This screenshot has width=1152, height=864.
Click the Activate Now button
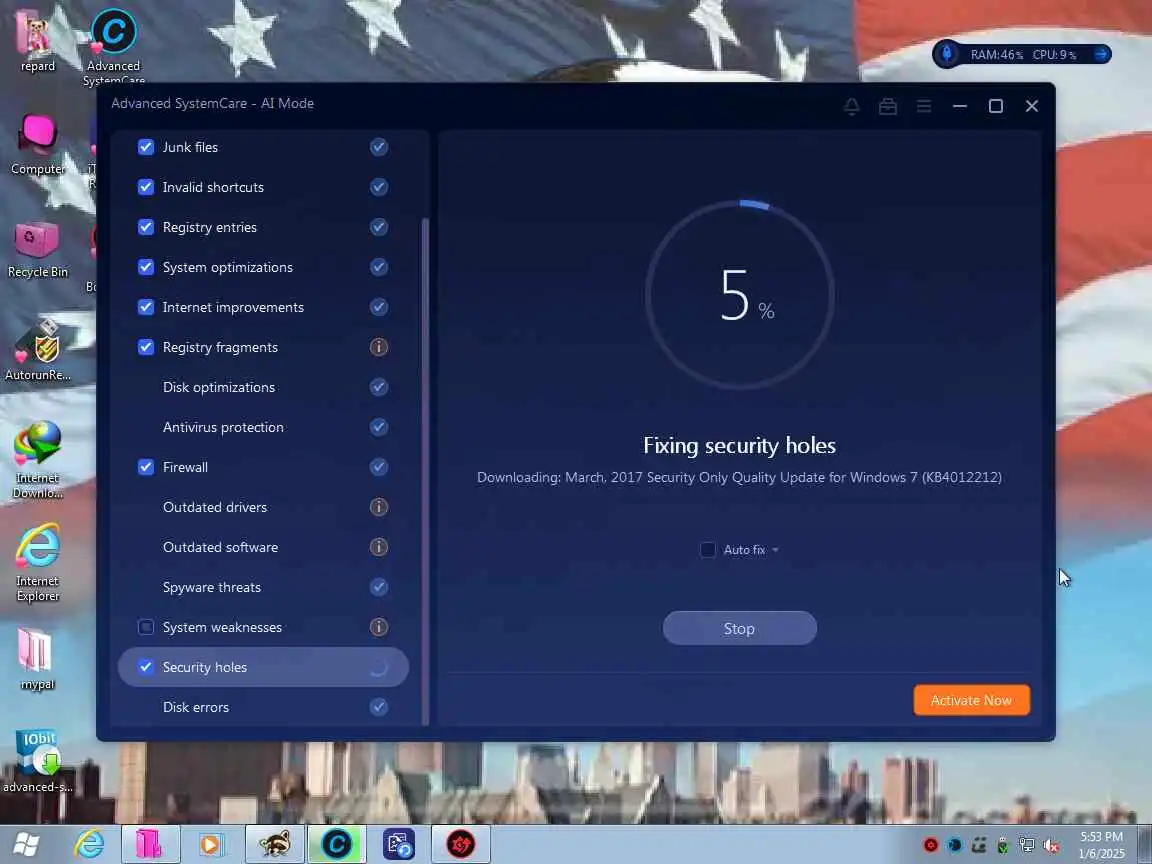point(971,700)
